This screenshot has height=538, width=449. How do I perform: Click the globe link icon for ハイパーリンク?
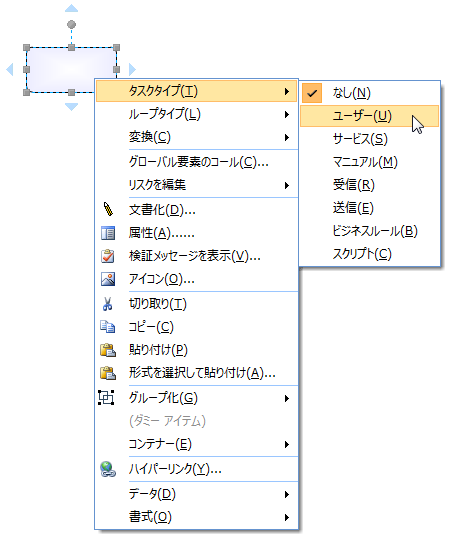[108, 469]
